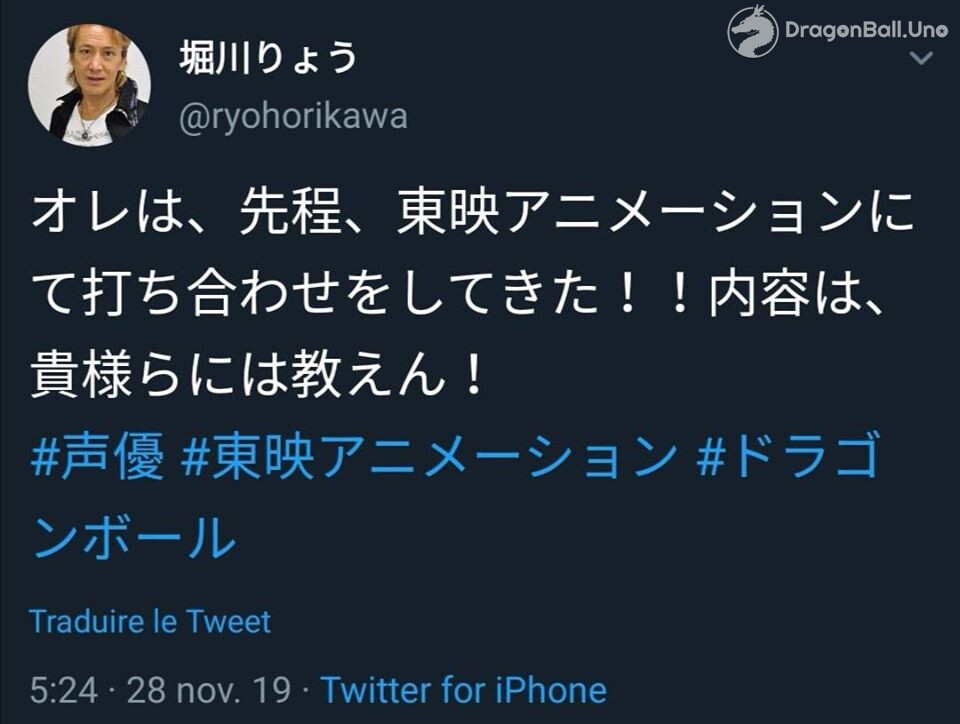Click the DragonBall.Uno watermark text

866,29
